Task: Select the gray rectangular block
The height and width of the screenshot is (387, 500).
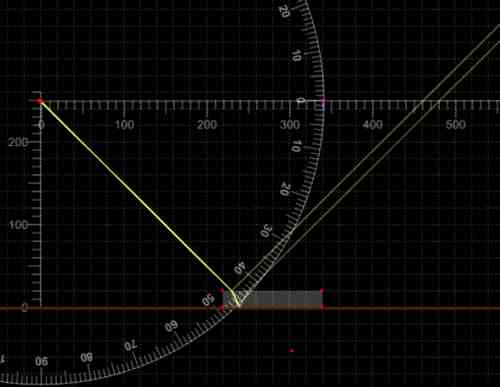Action: (273, 298)
